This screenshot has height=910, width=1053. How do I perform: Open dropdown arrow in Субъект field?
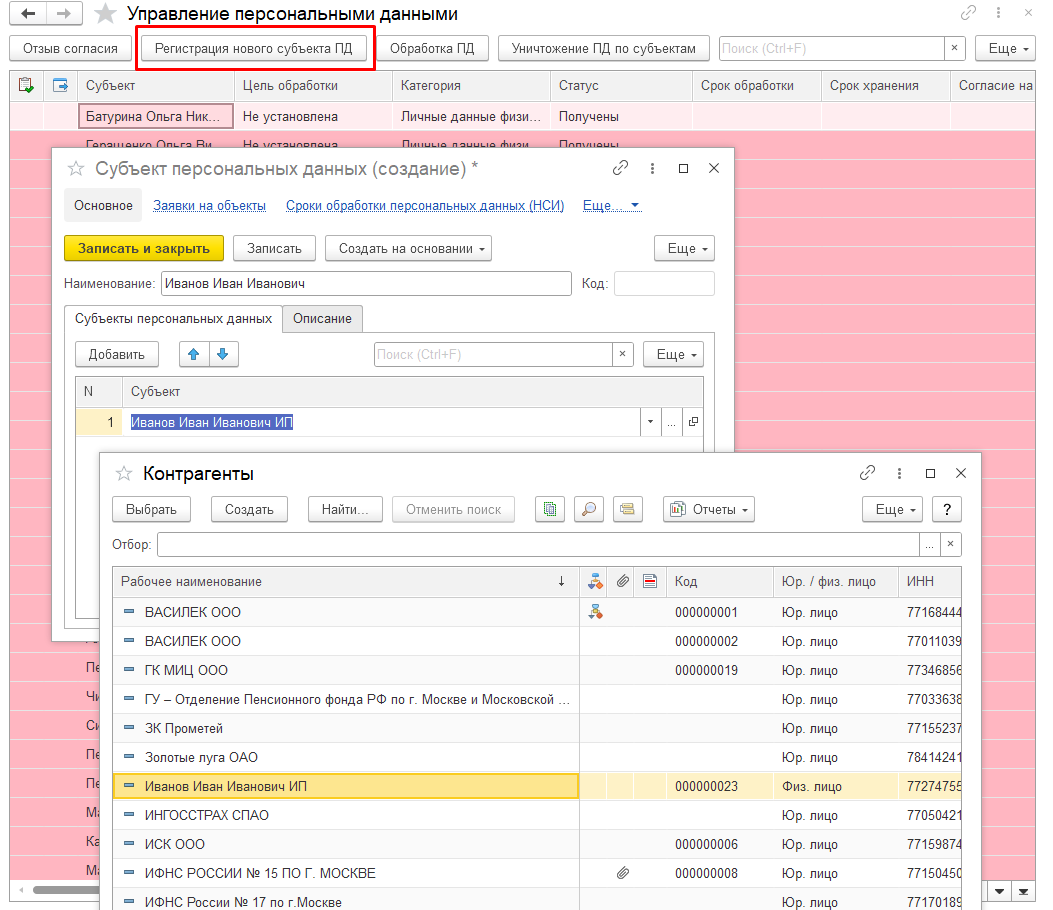(651, 423)
